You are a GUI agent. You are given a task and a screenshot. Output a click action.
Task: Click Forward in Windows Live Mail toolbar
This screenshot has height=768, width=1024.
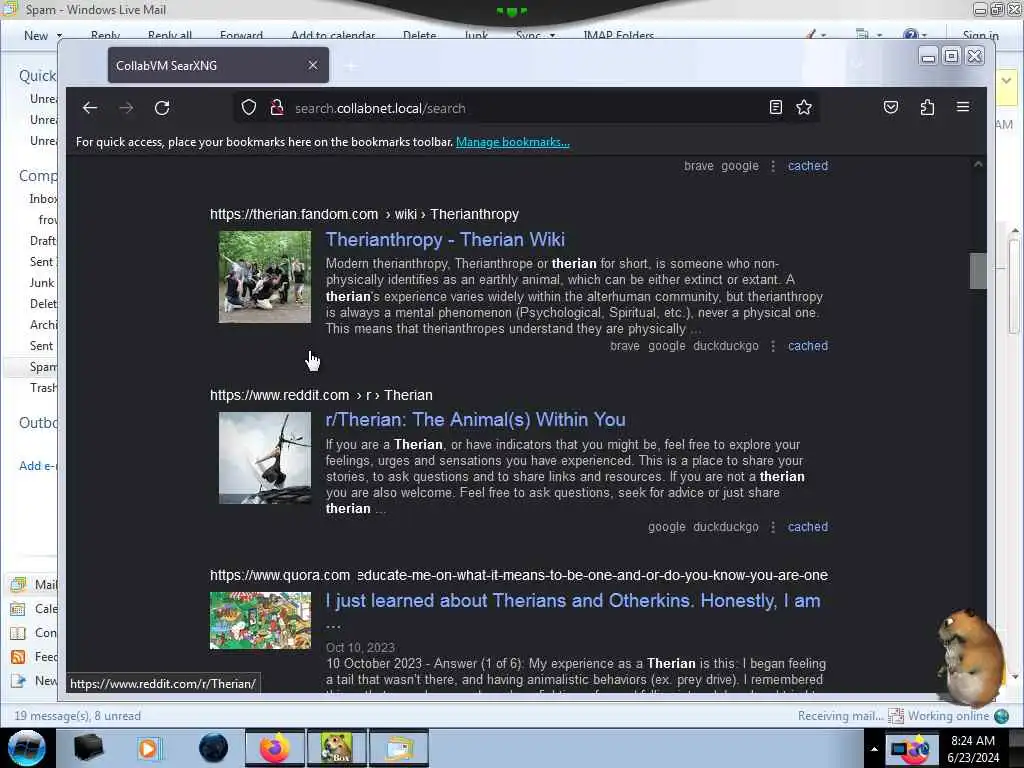[241, 35]
